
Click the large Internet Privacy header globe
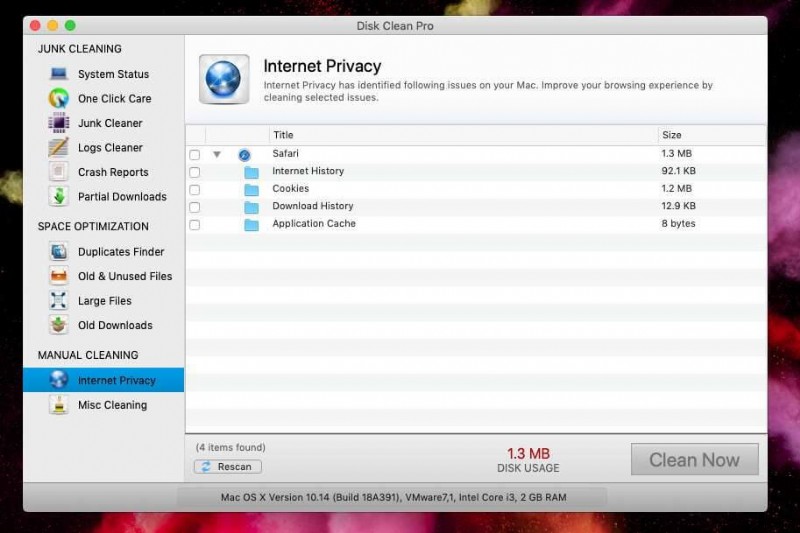pyautogui.click(x=224, y=80)
